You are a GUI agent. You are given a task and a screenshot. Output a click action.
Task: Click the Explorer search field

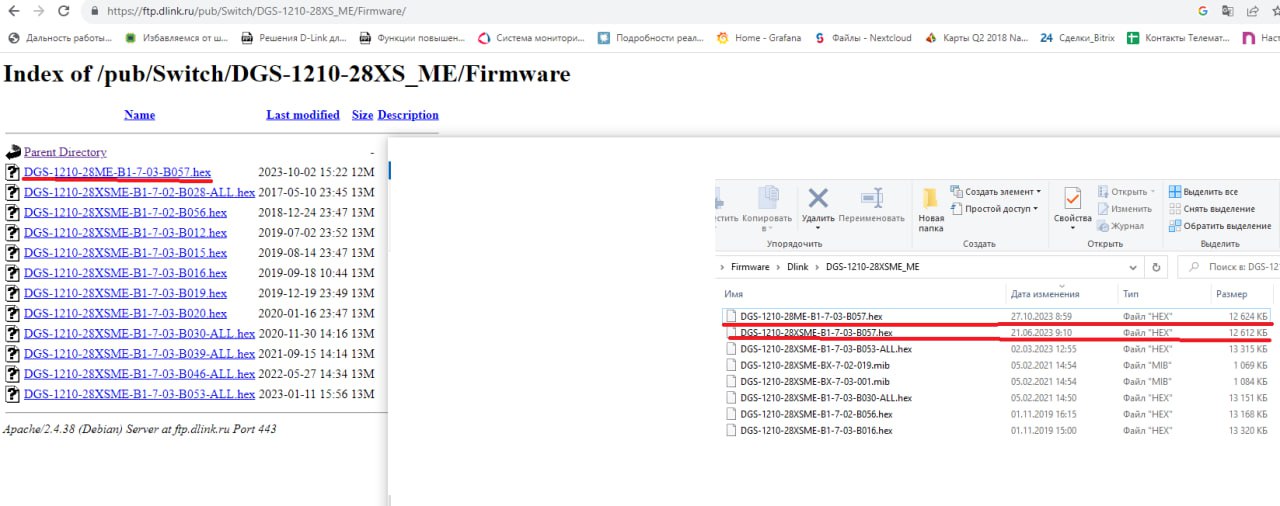point(1228,267)
